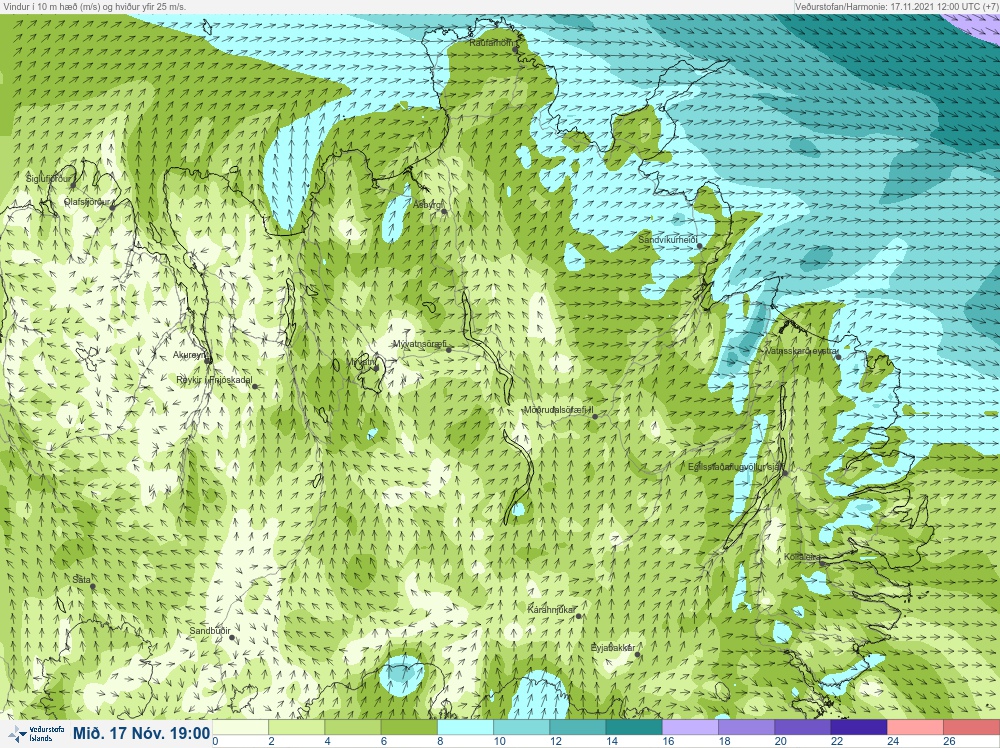Select the 8–10 m/s light cyan swatch
This screenshot has width=1000, height=748.
[465, 727]
